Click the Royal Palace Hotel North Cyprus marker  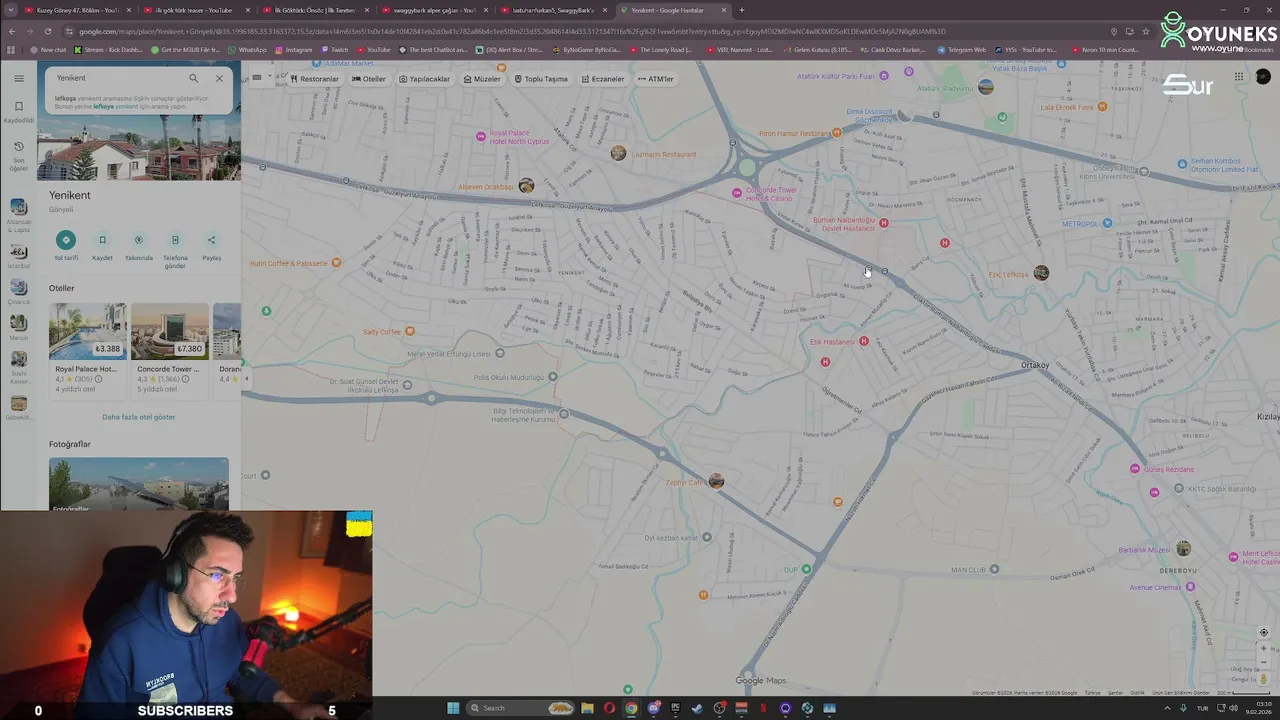481,136
